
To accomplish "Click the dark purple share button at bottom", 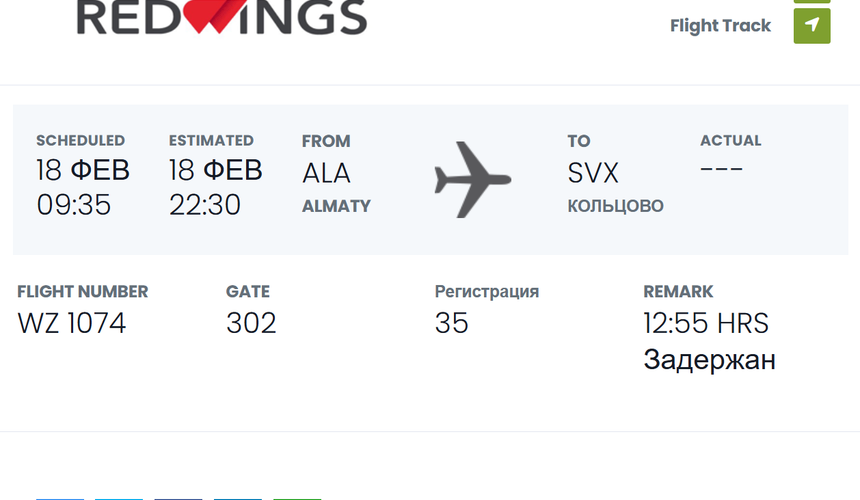I will coord(178,498).
